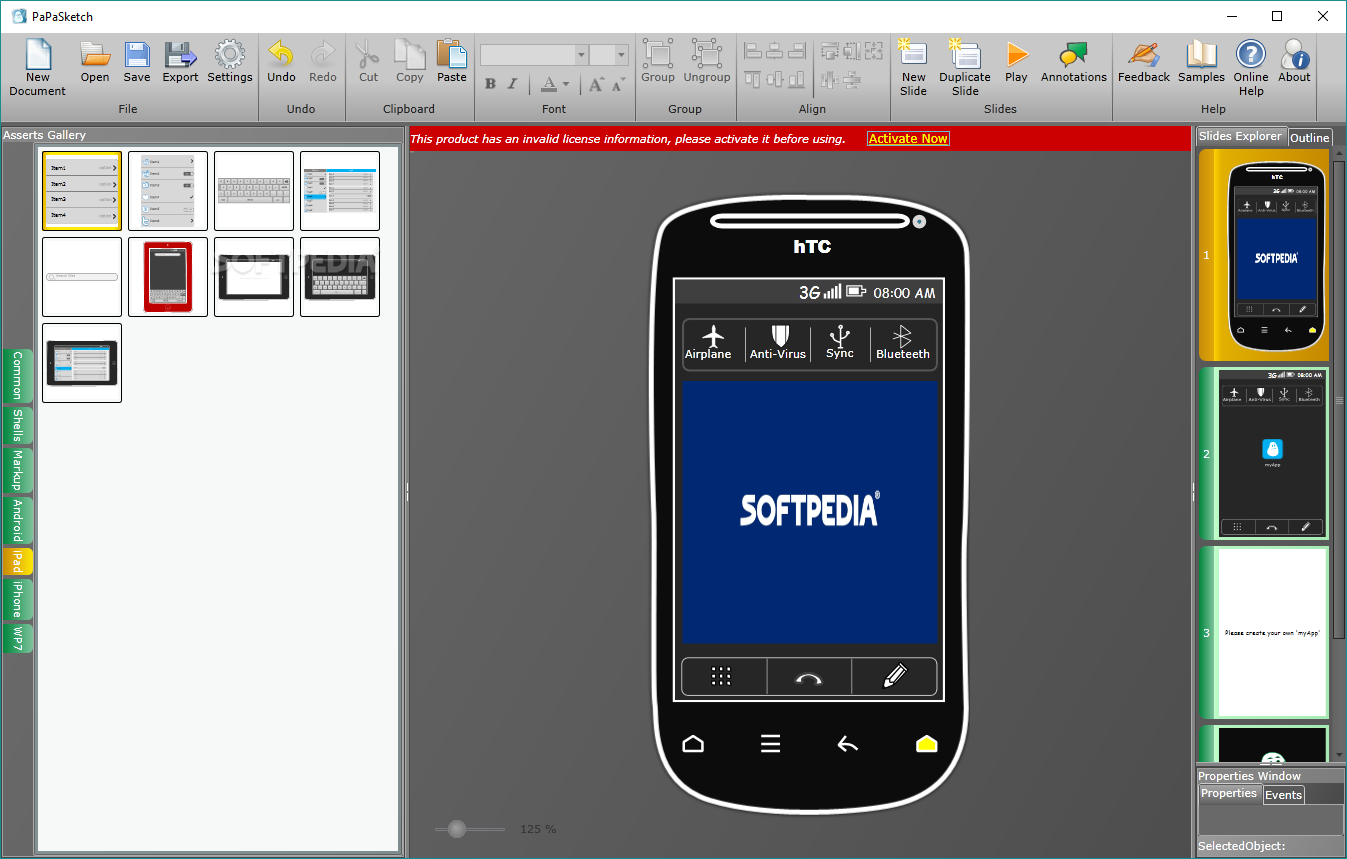Save the current document

click(137, 62)
